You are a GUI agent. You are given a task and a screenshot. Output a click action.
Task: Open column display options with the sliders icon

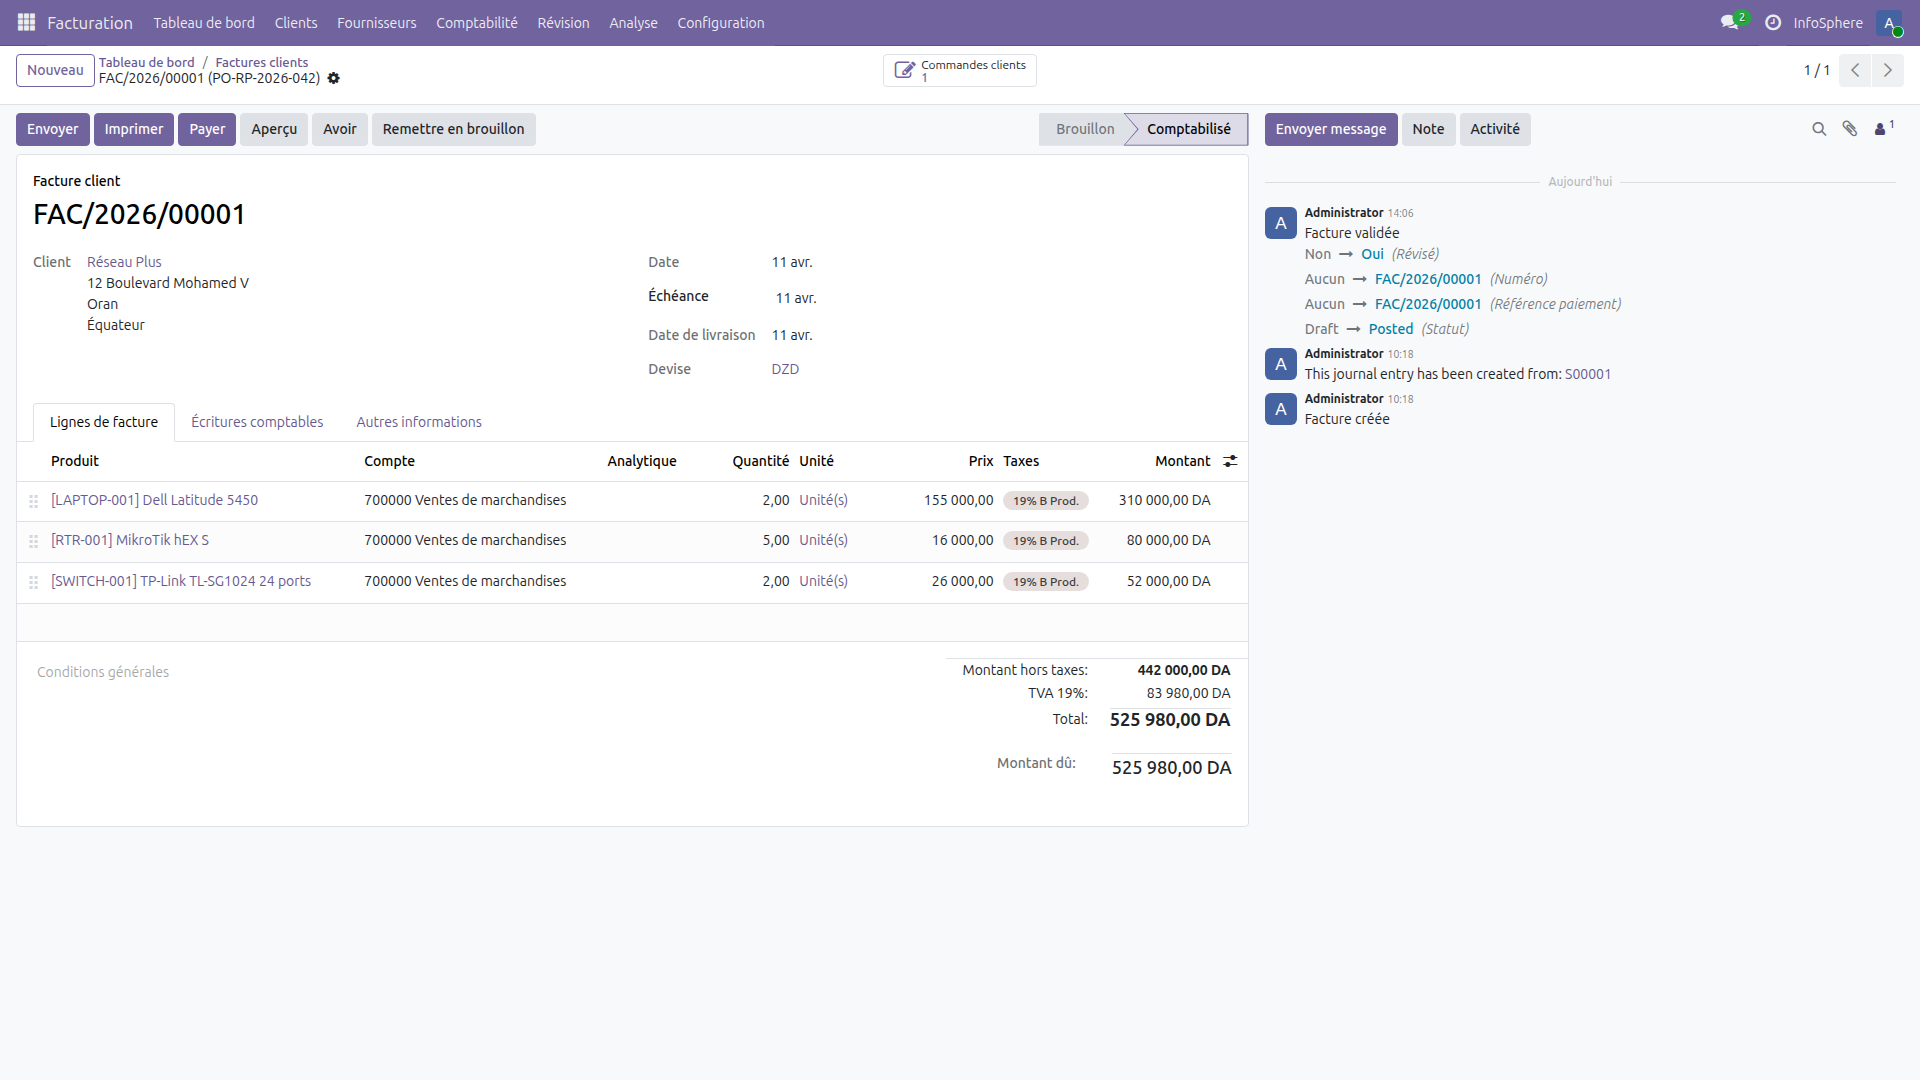click(x=1230, y=461)
